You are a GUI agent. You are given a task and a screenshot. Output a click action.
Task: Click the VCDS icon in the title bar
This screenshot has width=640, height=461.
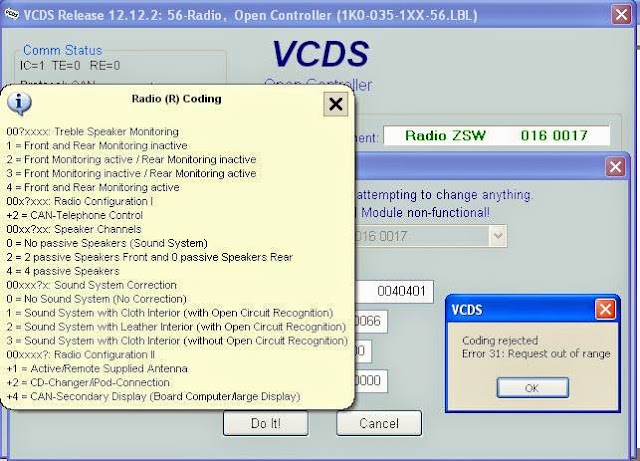click(12, 14)
